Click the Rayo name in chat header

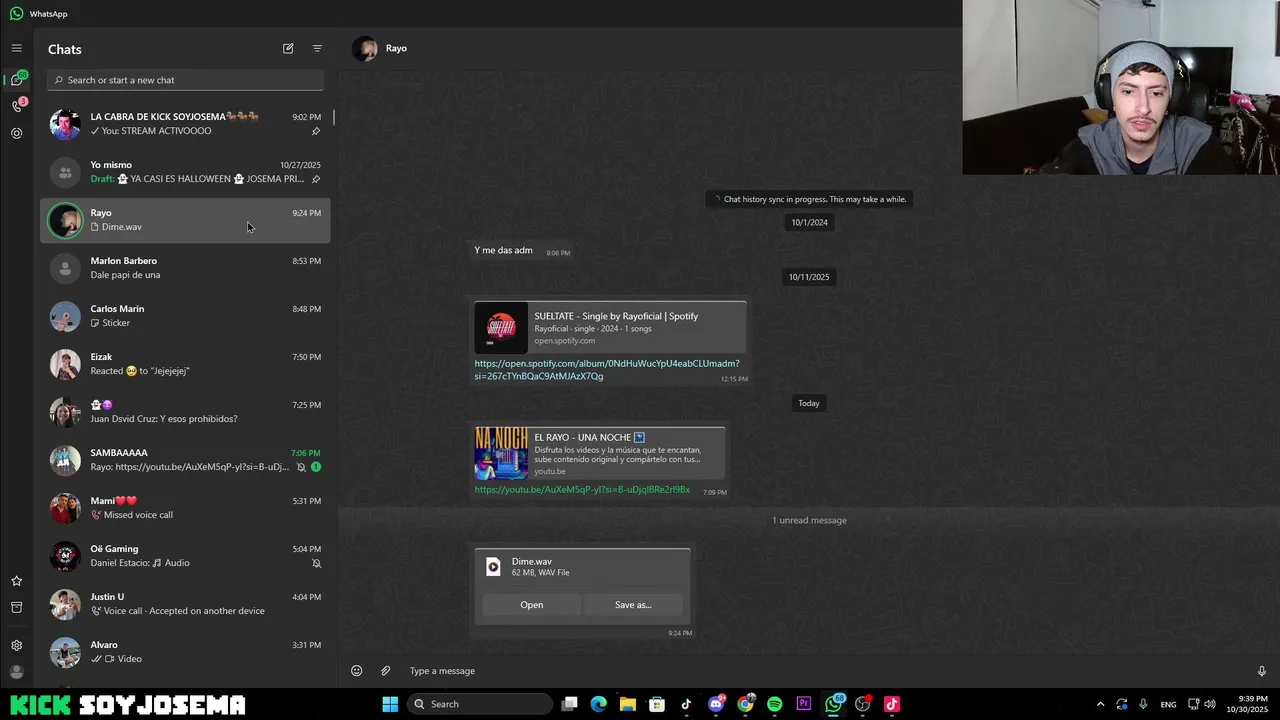click(396, 48)
